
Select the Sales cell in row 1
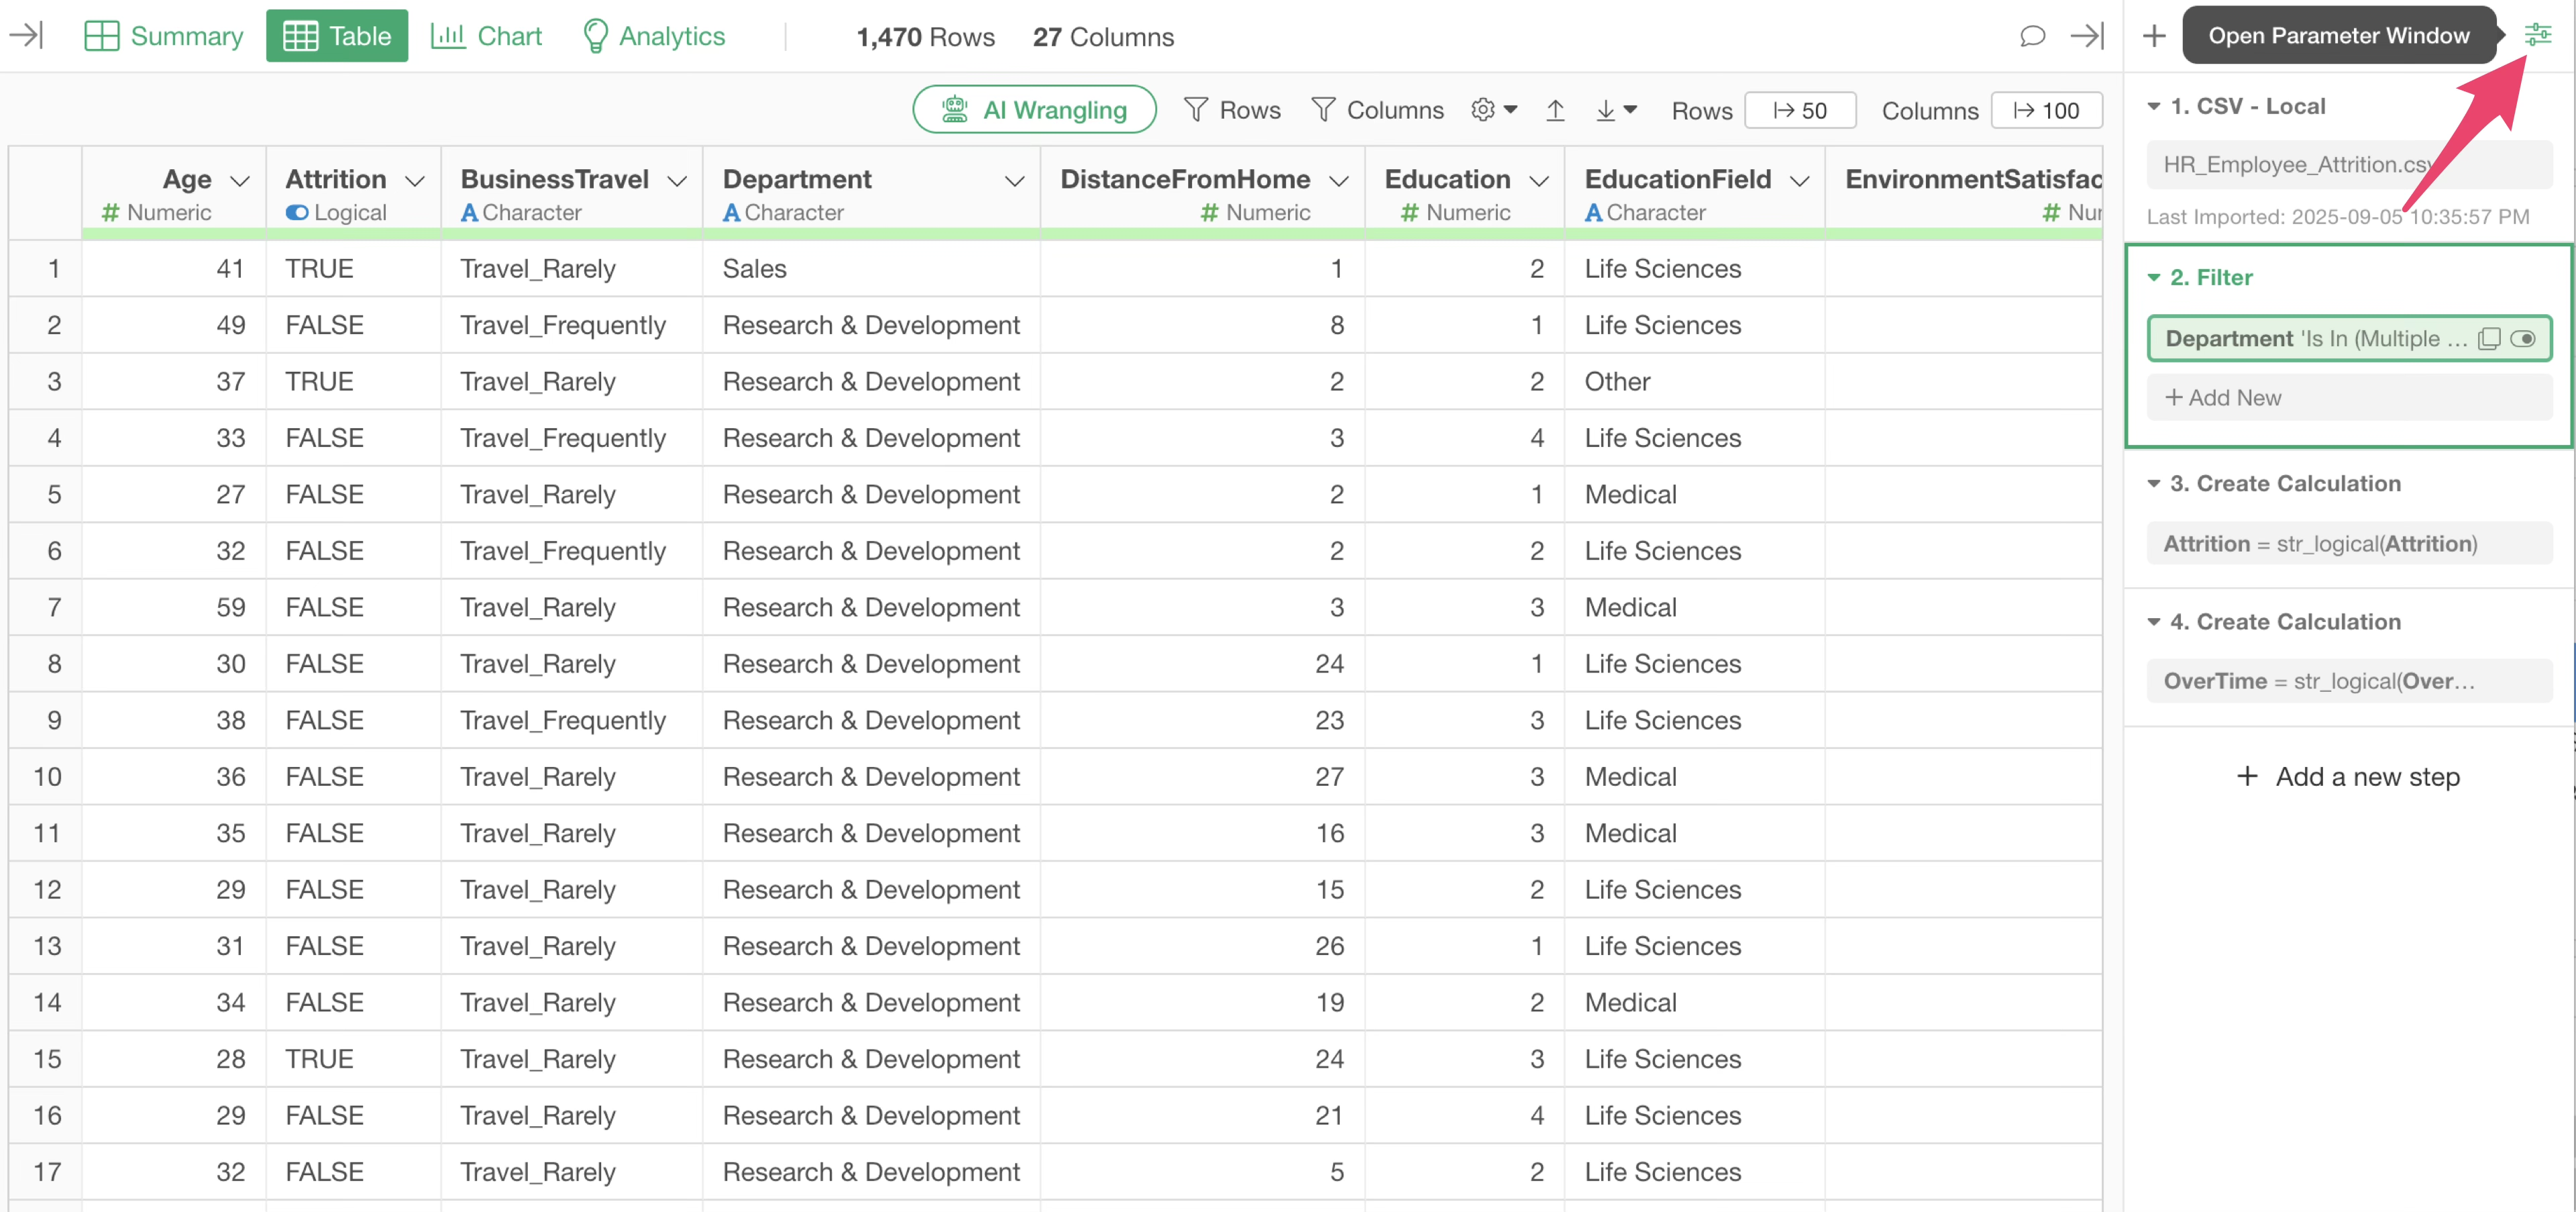pos(871,269)
